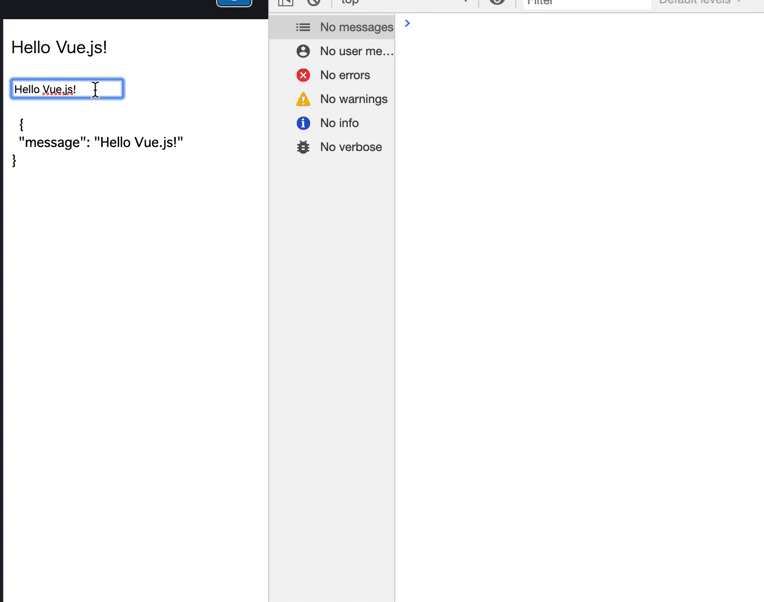
Task: Focus the Hello Vue.js! text input
Action: pyautogui.click(x=67, y=89)
